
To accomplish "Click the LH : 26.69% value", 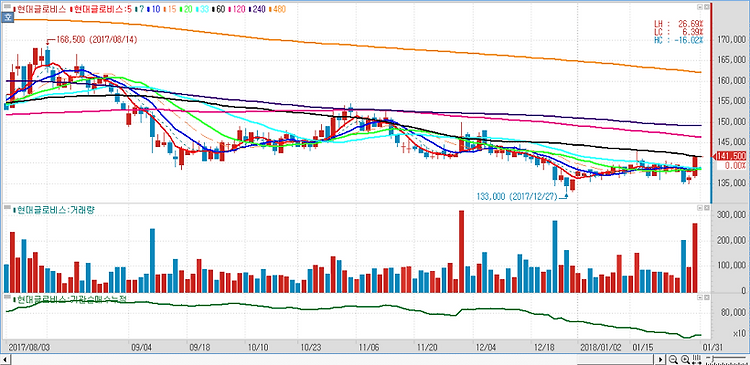I will pyautogui.click(x=678, y=23).
